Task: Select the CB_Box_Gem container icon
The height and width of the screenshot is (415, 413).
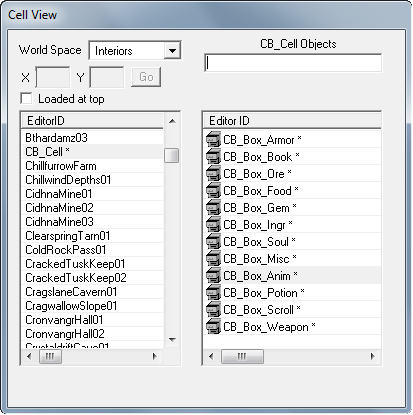Action: point(213,207)
